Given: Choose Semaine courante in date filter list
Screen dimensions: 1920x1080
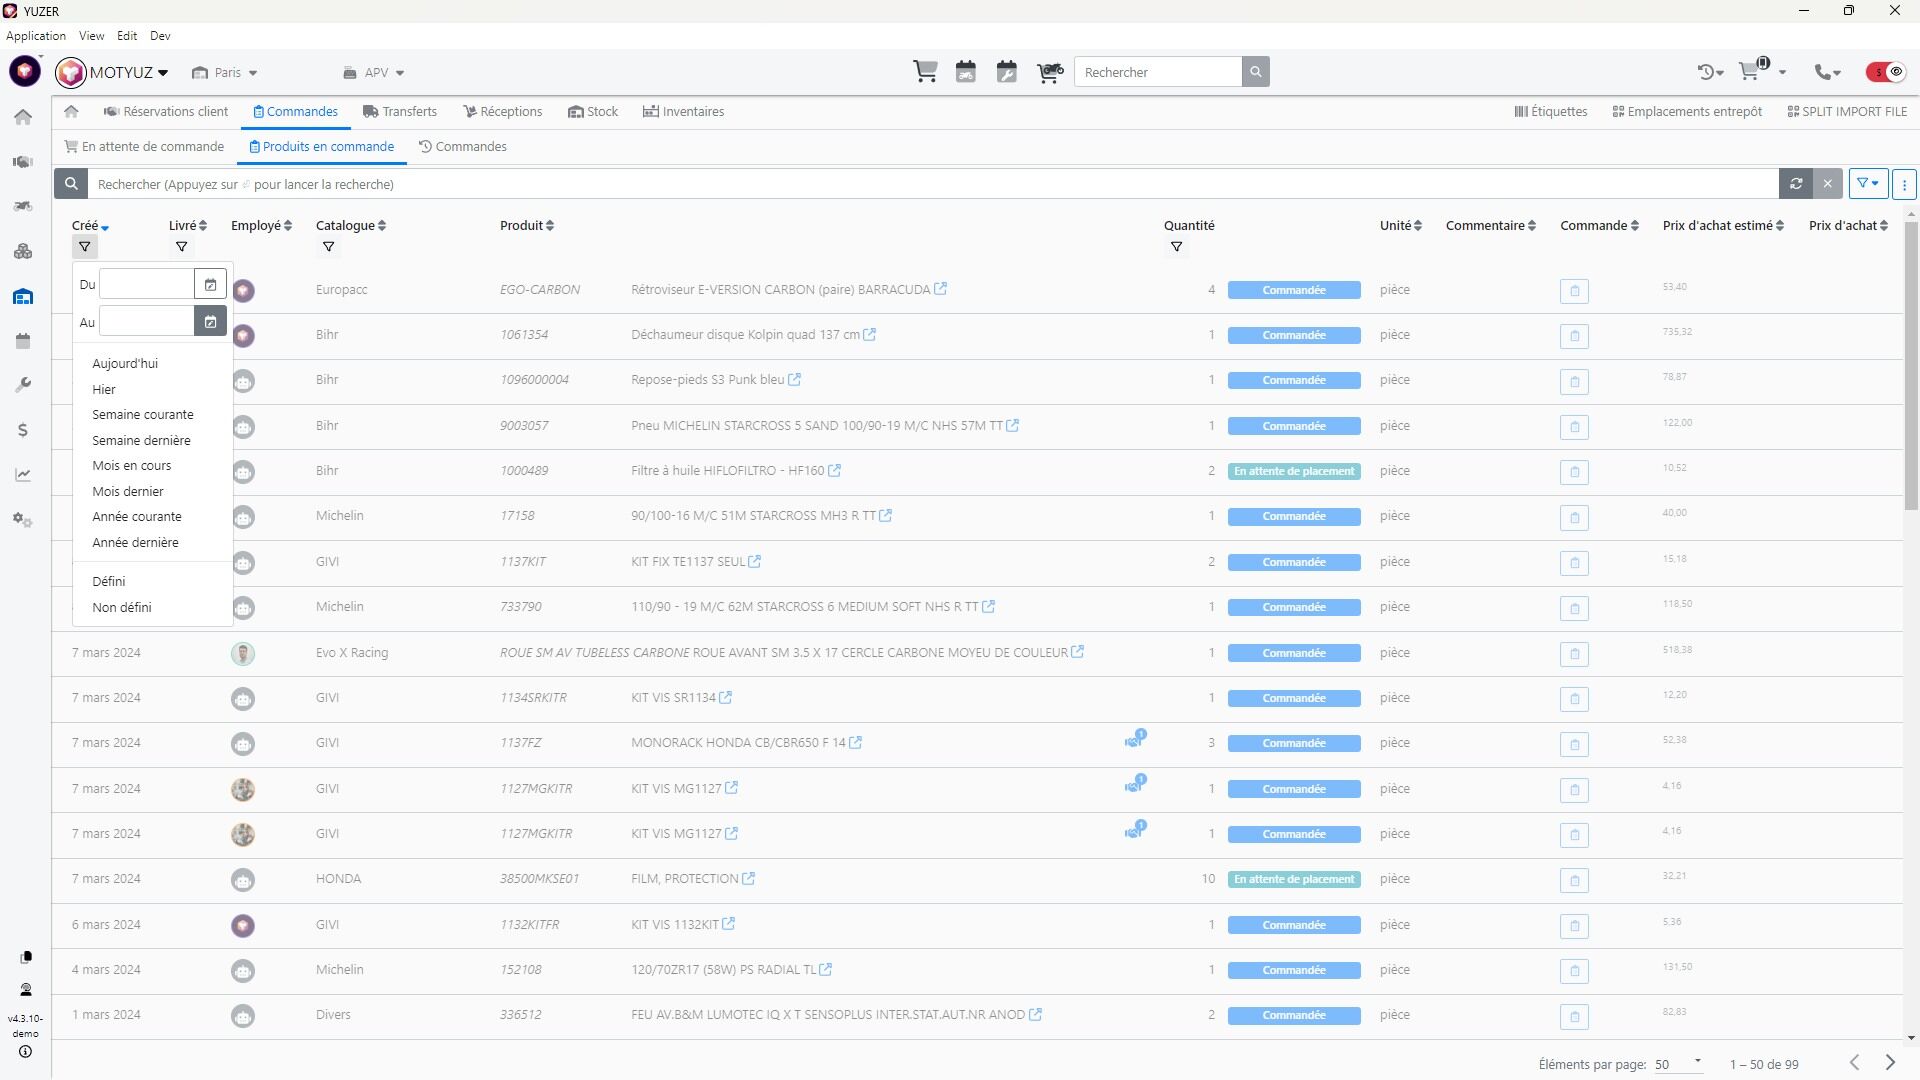Looking at the screenshot, I should [143, 415].
